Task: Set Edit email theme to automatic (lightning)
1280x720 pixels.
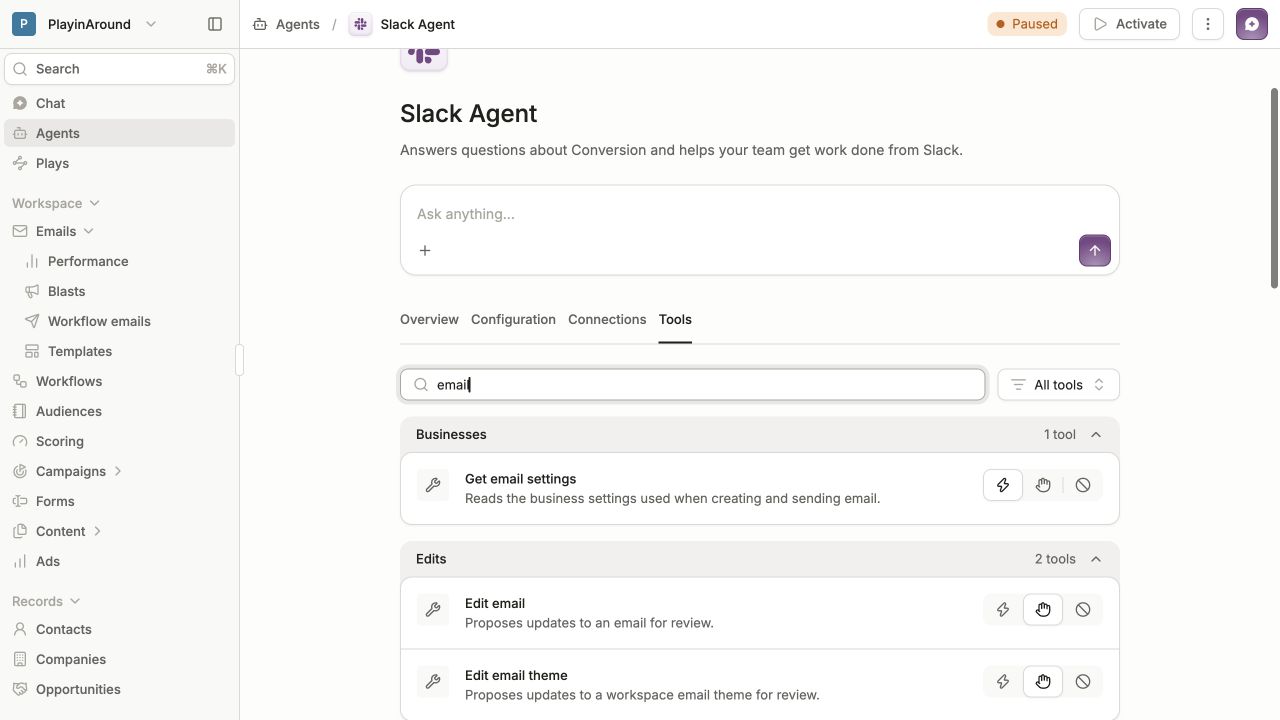Action: coord(1003,681)
